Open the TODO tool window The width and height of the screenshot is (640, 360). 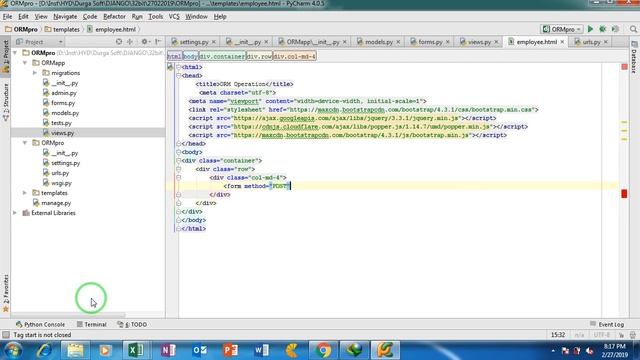tap(132, 324)
